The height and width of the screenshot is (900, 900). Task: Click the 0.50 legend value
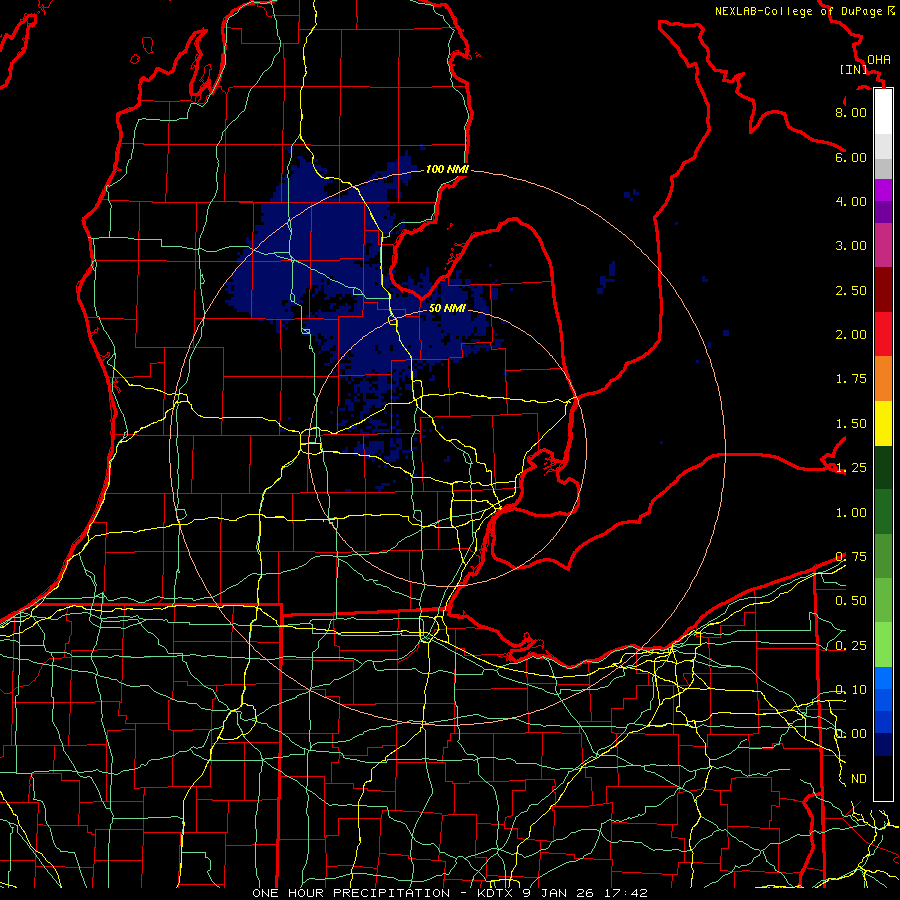point(851,601)
